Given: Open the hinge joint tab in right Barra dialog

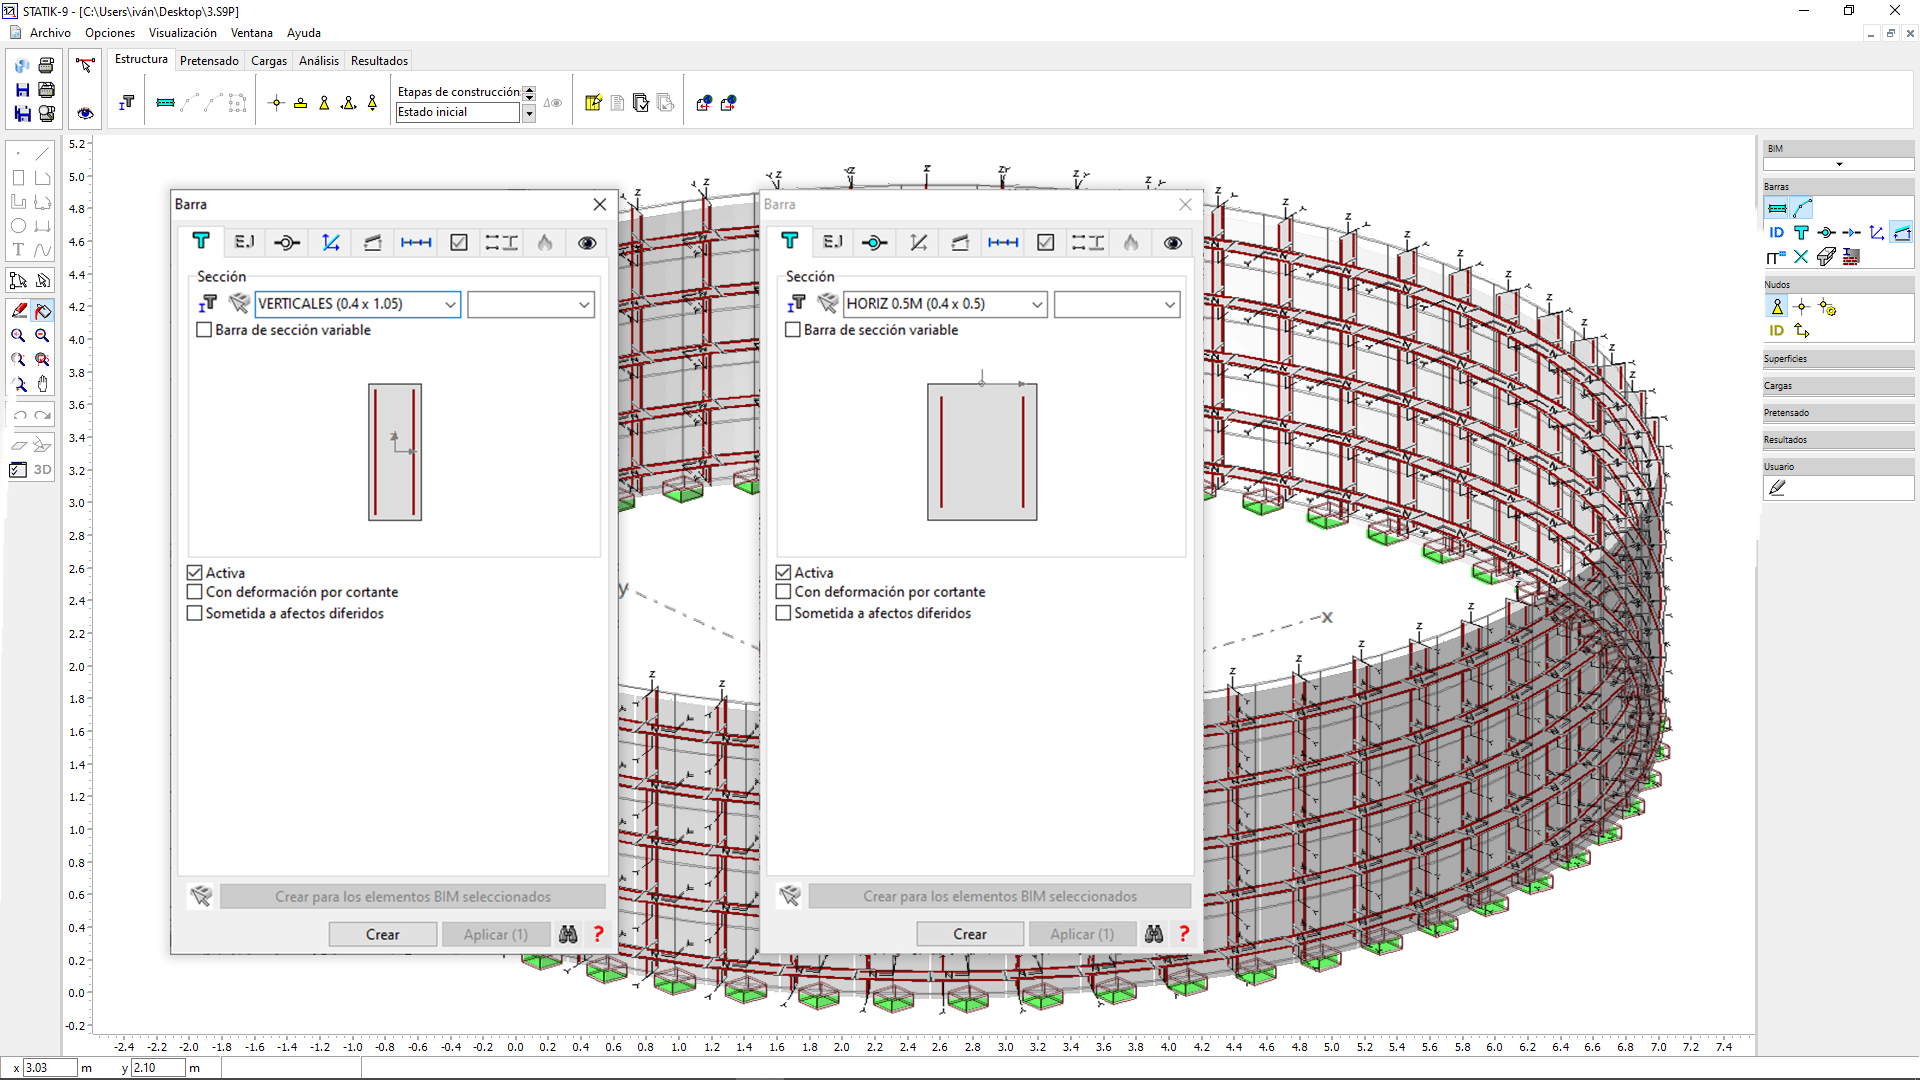Looking at the screenshot, I should (875, 242).
